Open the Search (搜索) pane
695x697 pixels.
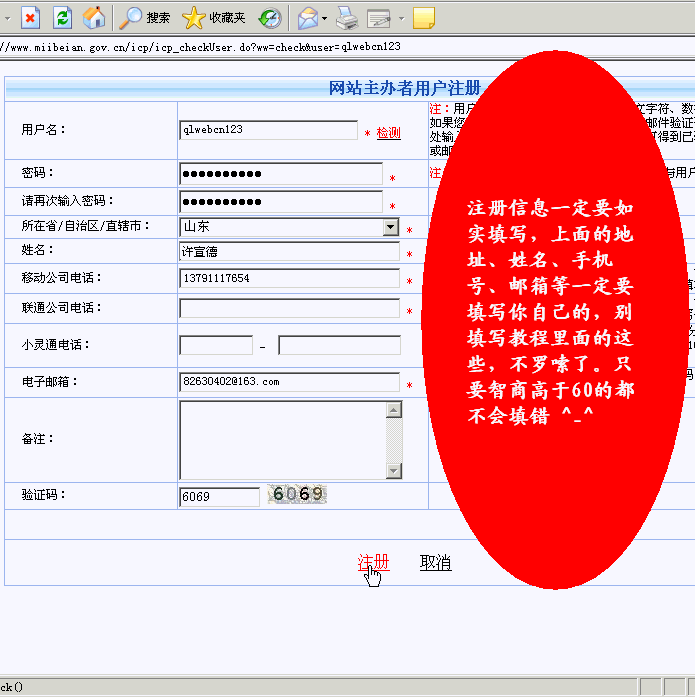click(x=145, y=17)
